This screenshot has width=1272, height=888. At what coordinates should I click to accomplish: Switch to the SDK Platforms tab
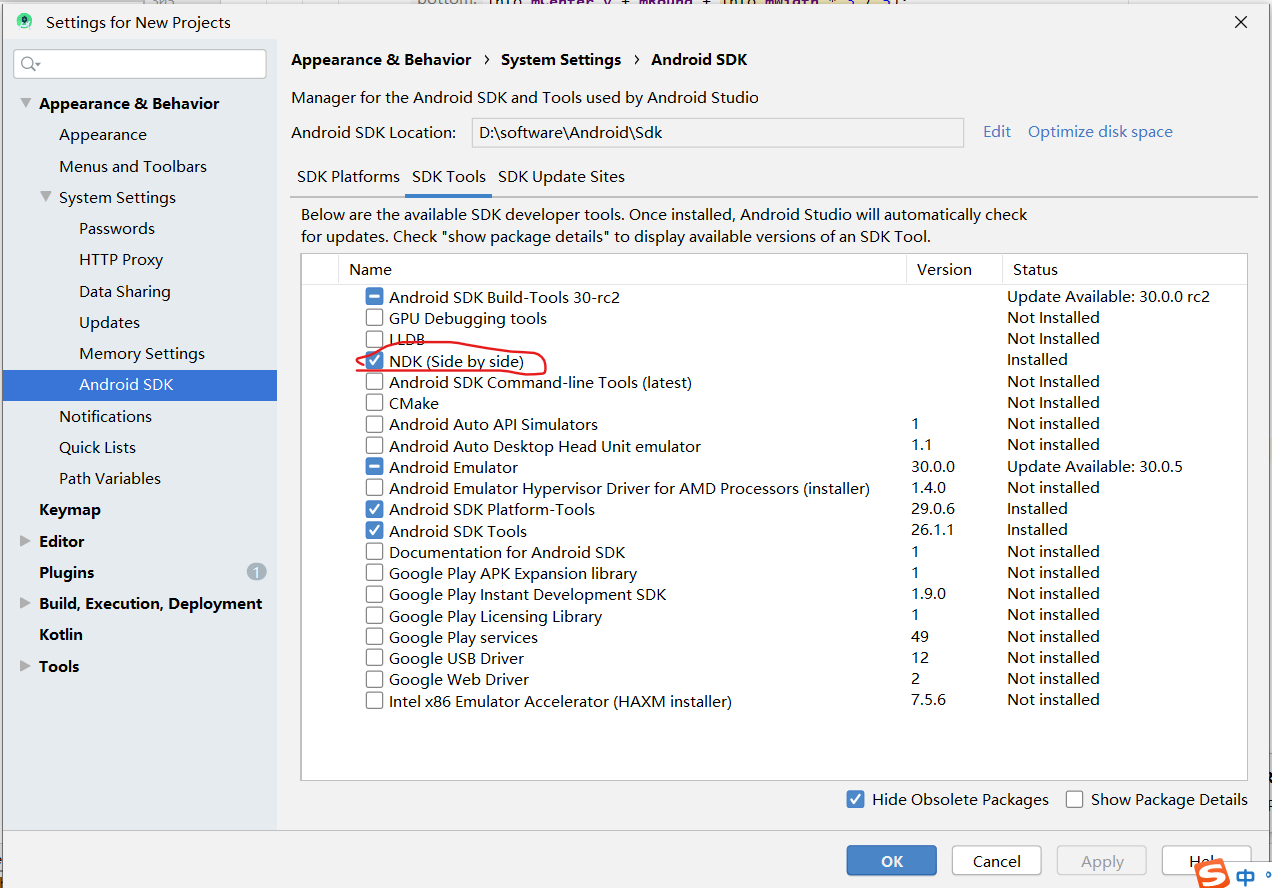click(x=348, y=176)
